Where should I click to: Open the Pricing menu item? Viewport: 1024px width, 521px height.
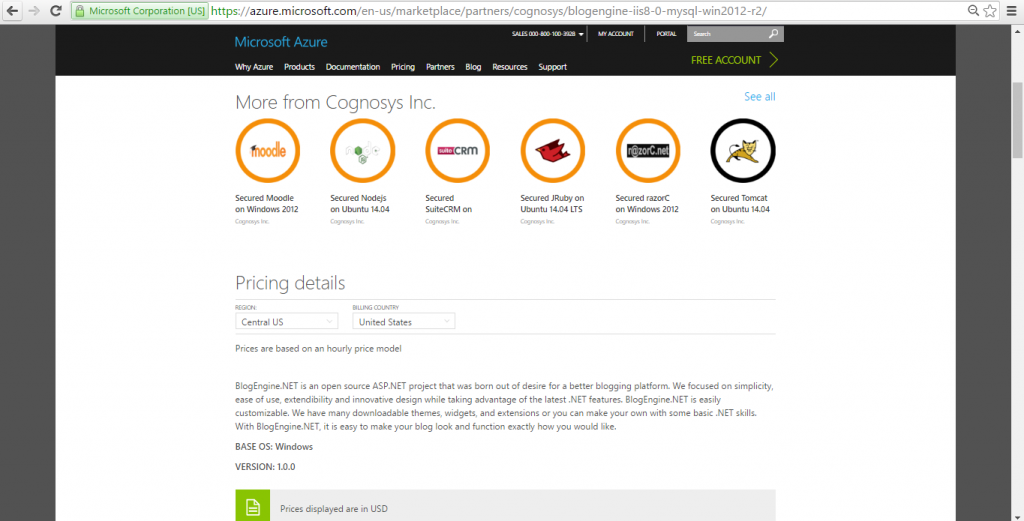pos(403,67)
